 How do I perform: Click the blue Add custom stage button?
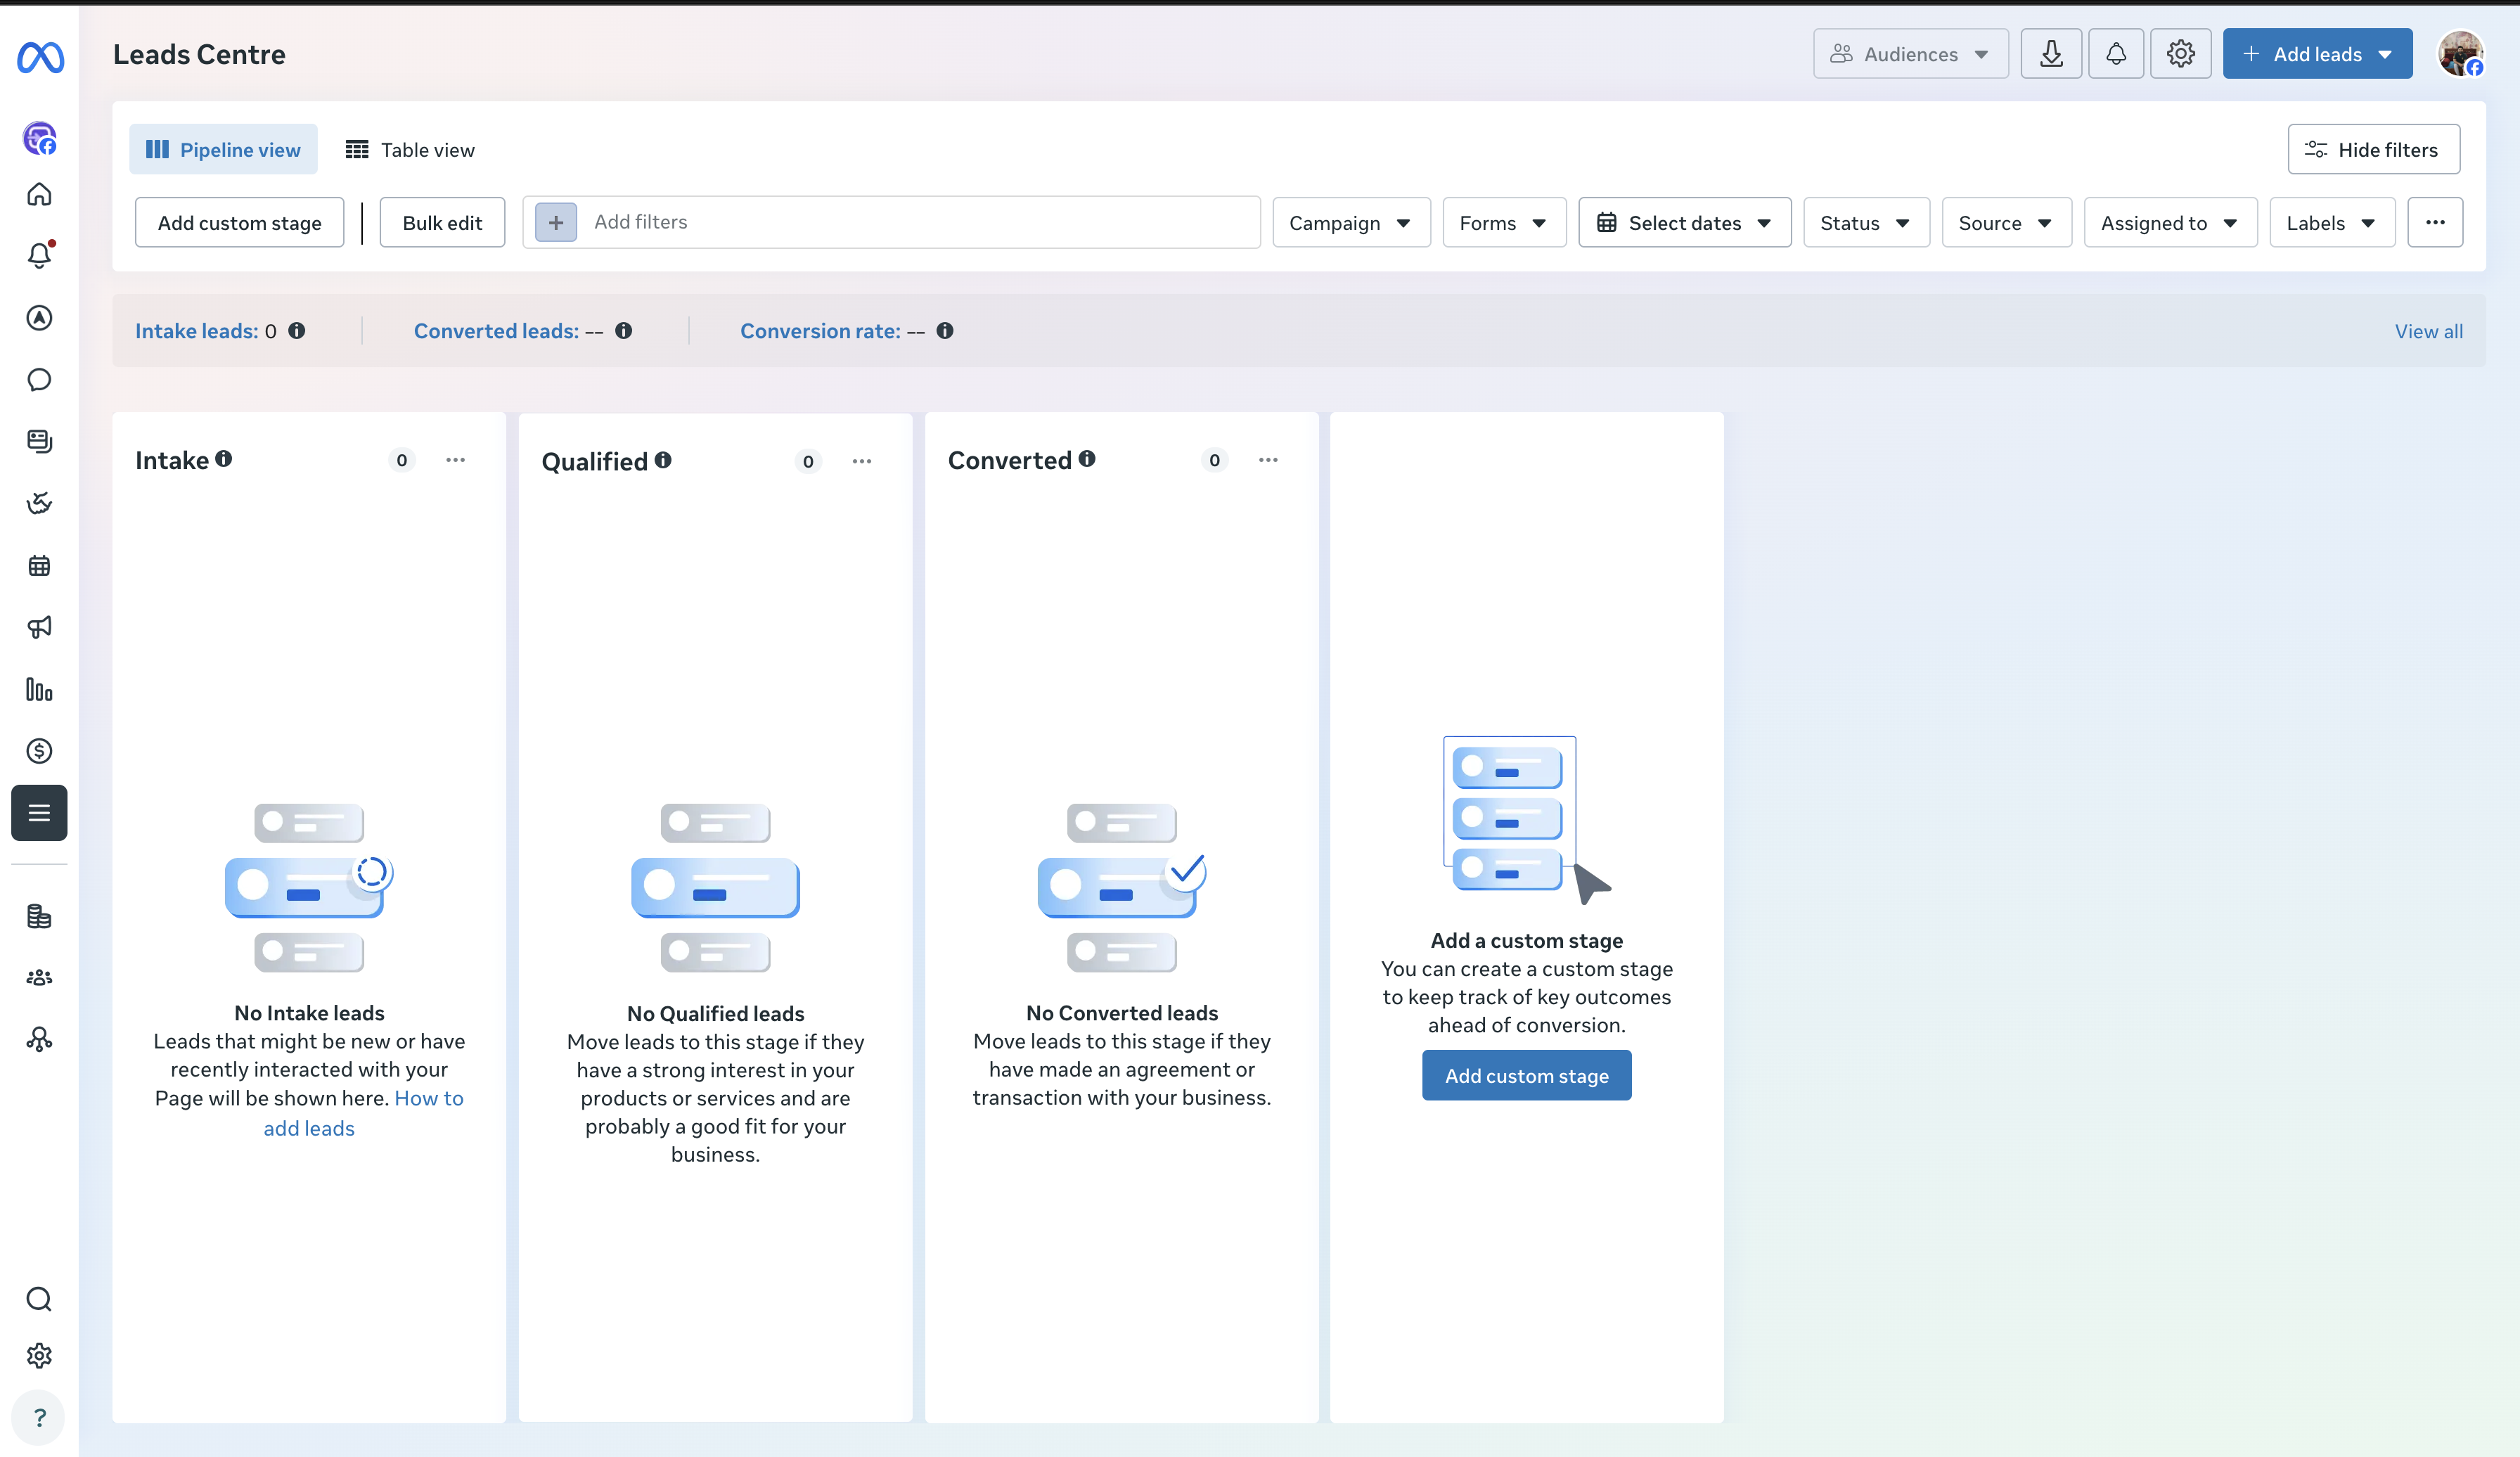coord(1526,1075)
